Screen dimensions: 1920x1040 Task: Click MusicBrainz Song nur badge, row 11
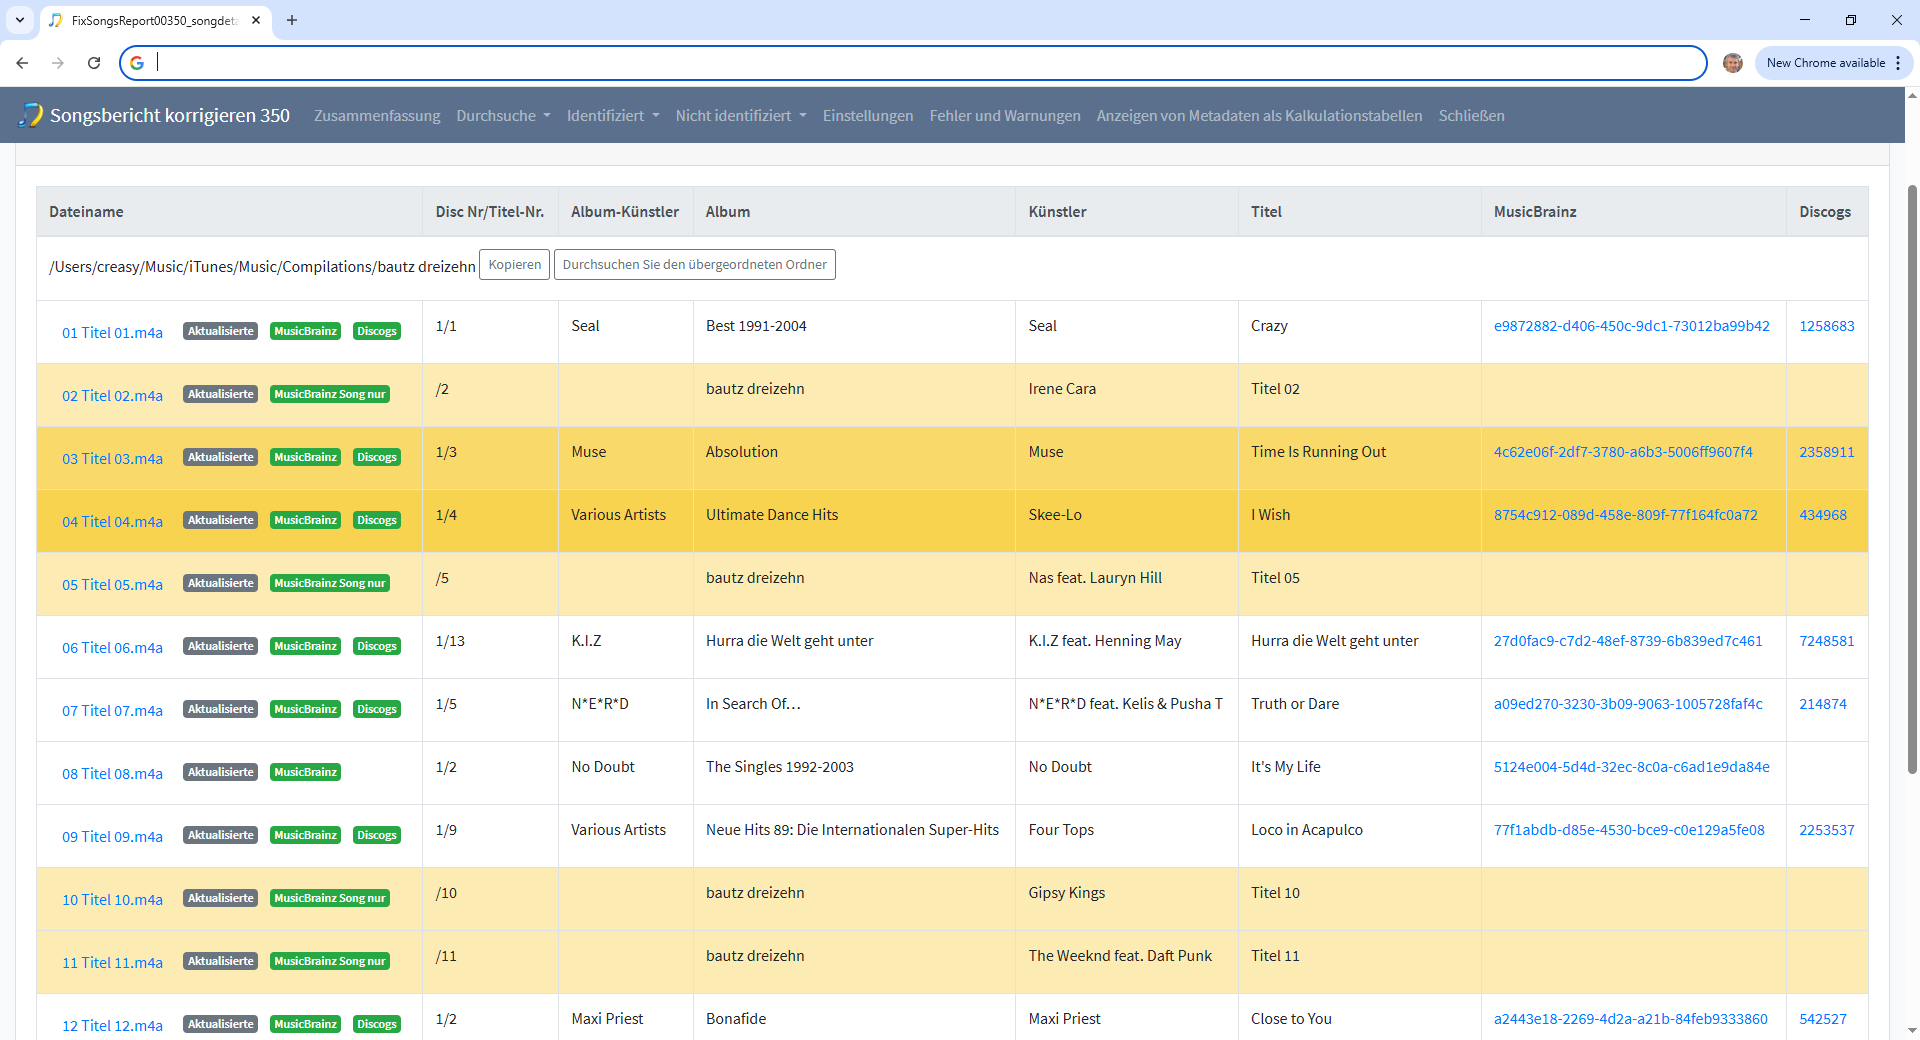coord(330,961)
